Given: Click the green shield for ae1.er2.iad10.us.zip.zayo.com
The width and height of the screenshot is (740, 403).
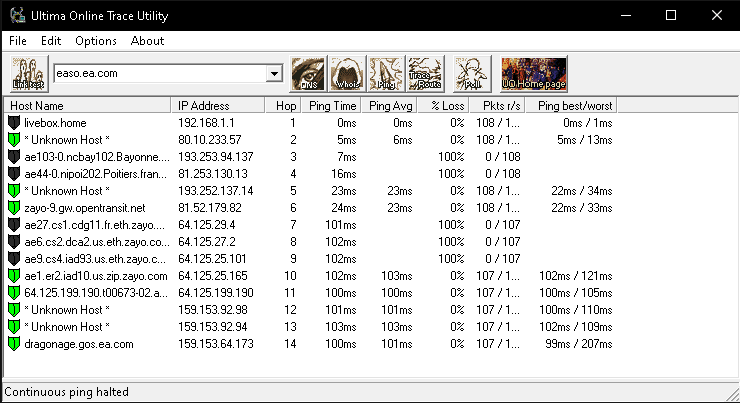Looking at the screenshot, I should pos(14,276).
